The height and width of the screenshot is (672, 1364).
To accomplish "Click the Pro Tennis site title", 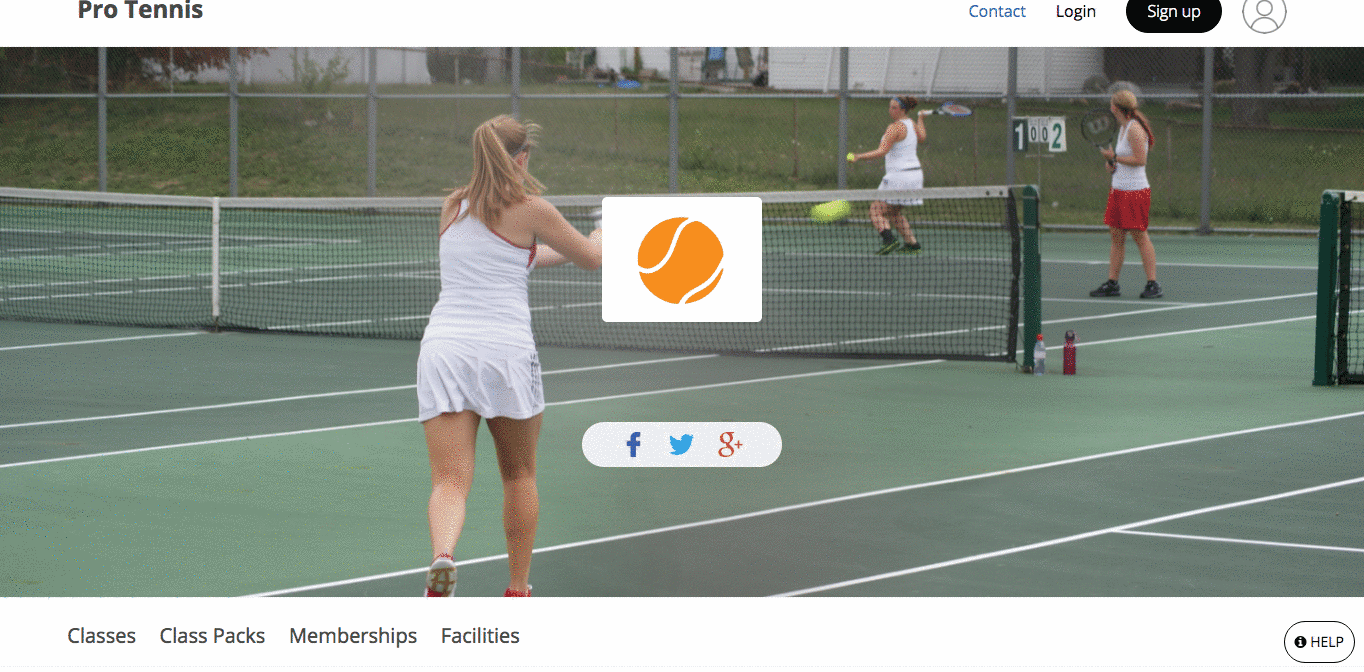I will (140, 11).
